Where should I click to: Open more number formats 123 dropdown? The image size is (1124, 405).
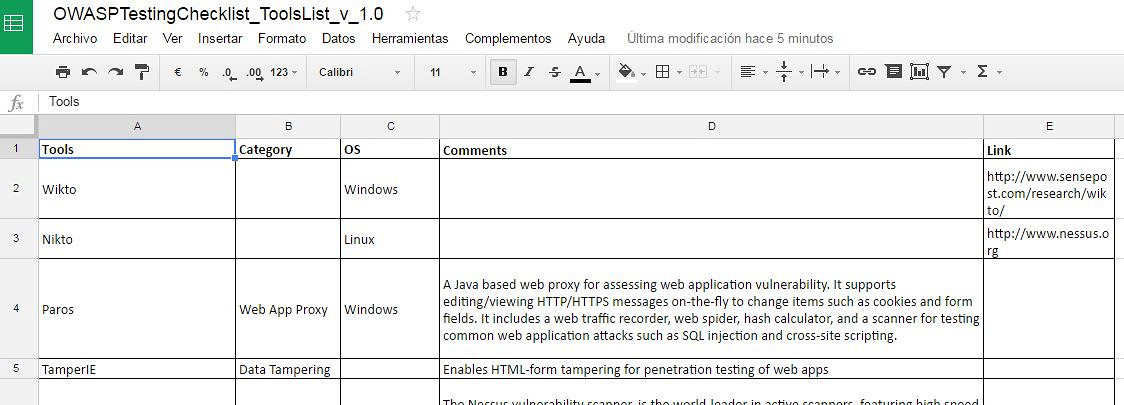click(284, 72)
